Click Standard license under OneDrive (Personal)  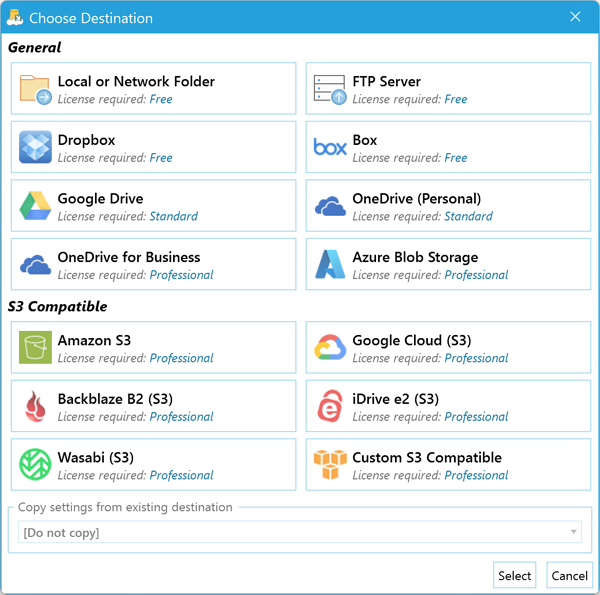tap(468, 216)
